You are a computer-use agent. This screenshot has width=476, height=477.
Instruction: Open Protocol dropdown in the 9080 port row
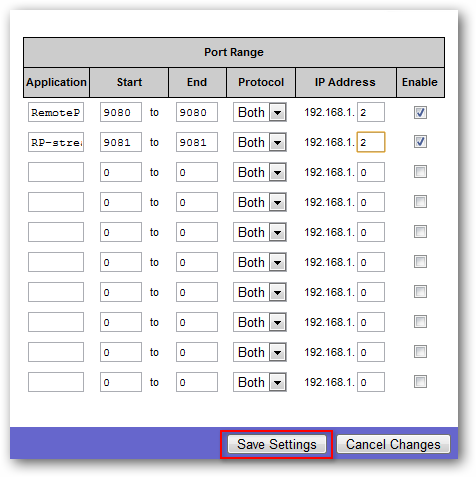pos(260,112)
